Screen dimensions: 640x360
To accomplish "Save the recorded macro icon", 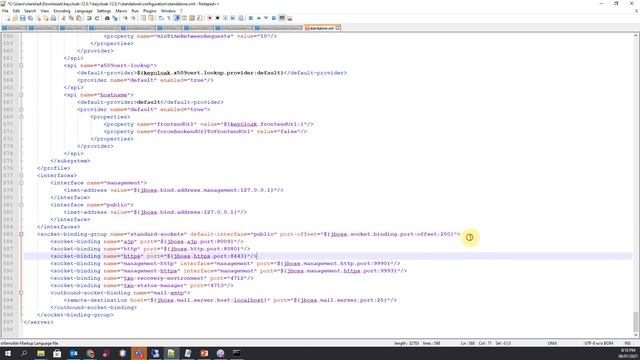I will pyautogui.click(x=241, y=18).
